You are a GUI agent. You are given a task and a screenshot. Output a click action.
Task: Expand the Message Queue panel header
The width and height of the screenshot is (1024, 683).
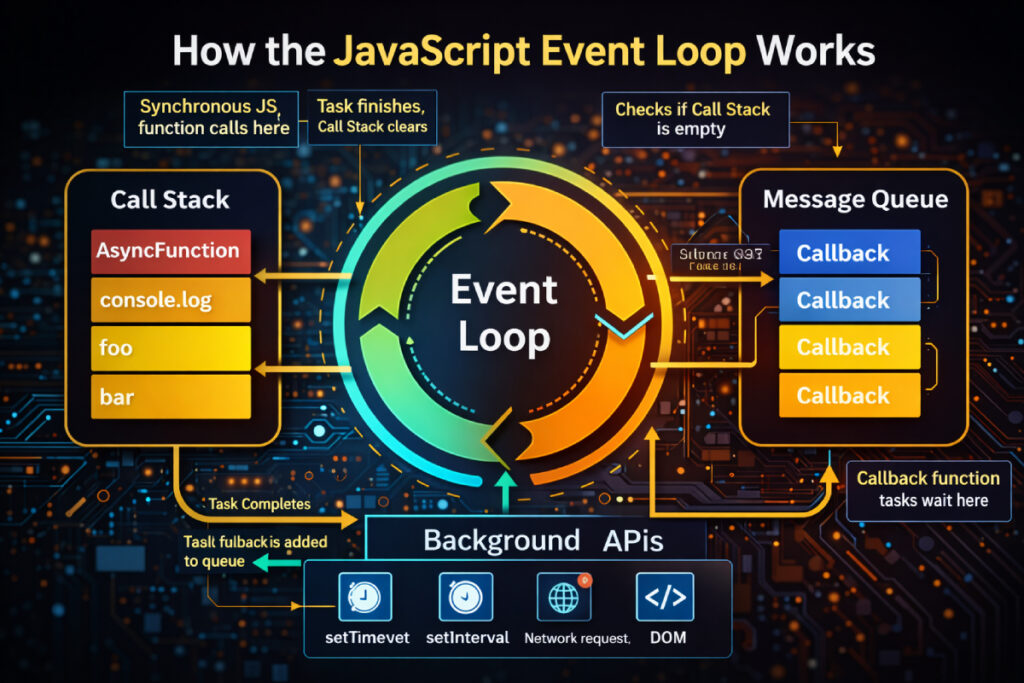pyautogui.click(x=856, y=199)
